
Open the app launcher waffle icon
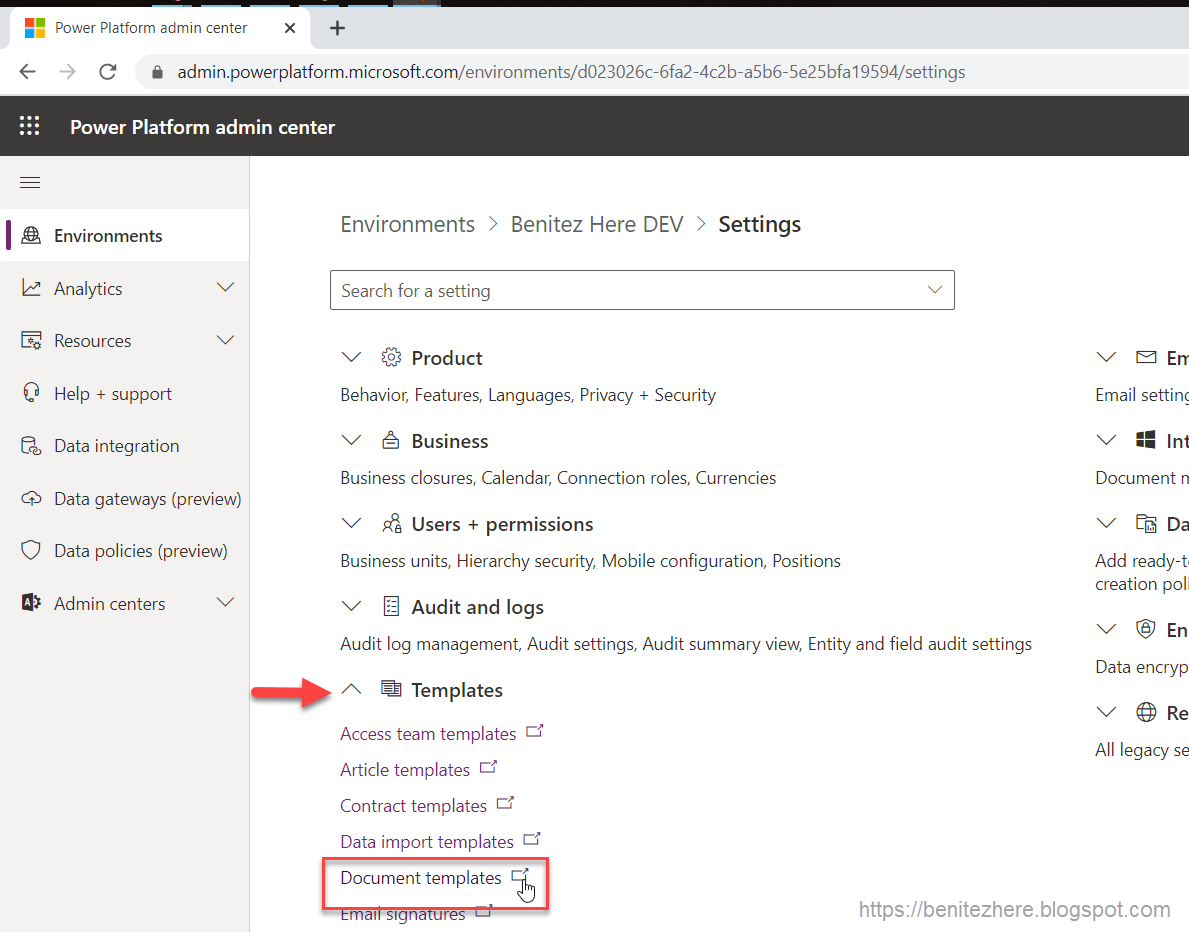30,126
